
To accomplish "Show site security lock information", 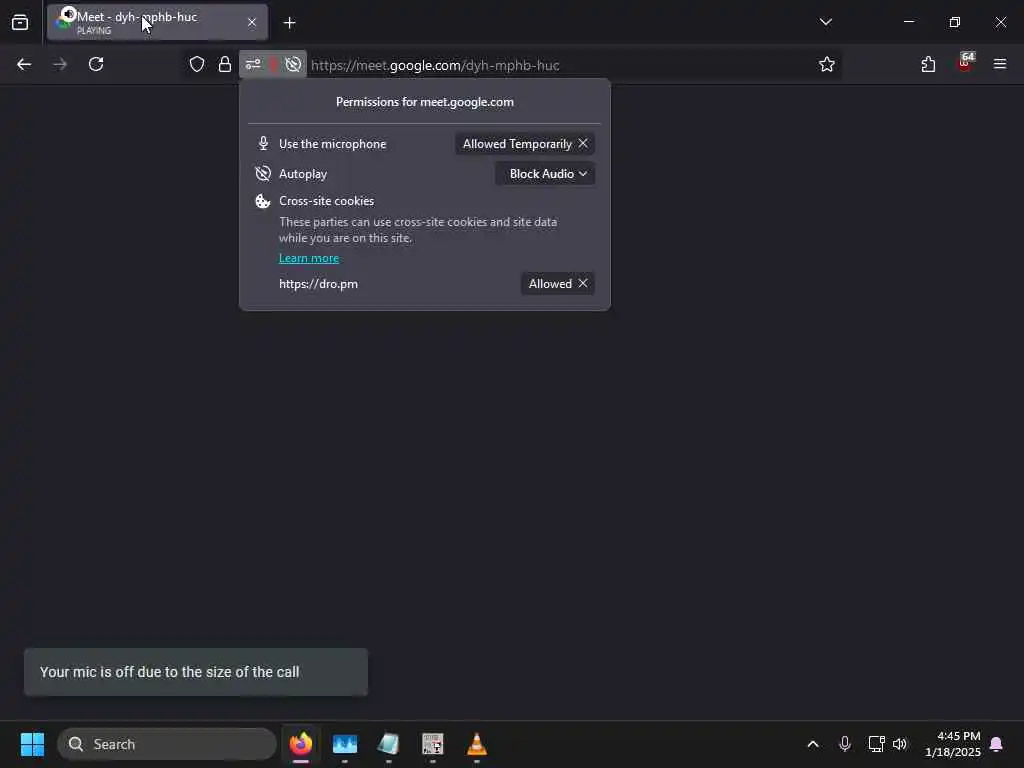I will [225, 64].
